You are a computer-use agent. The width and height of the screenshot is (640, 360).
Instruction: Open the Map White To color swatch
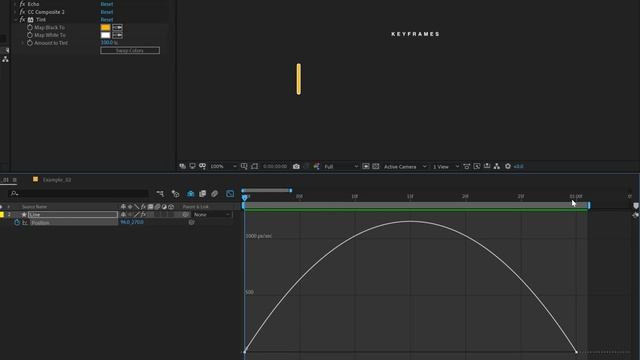pyautogui.click(x=105, y=35)
